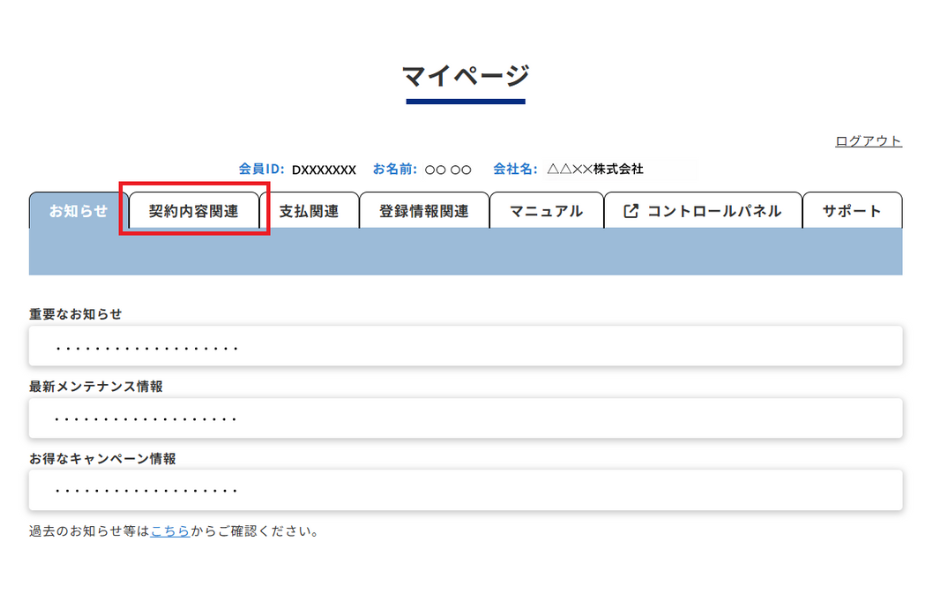The width and height of the screenshot is (940, 600).
Task: Click the 重要なお知らせ notice box
Action: (465, 346)
